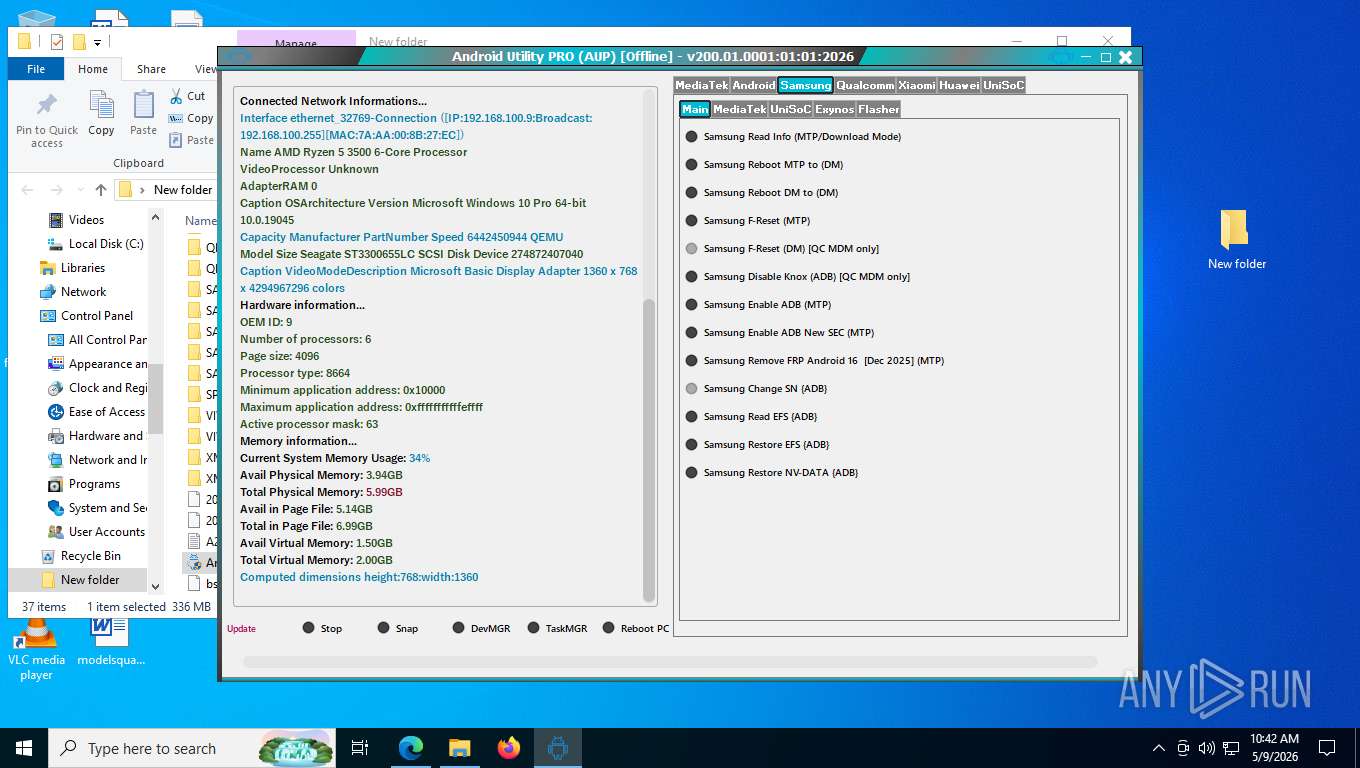Open Task View from the taskbar

point(360,748)
